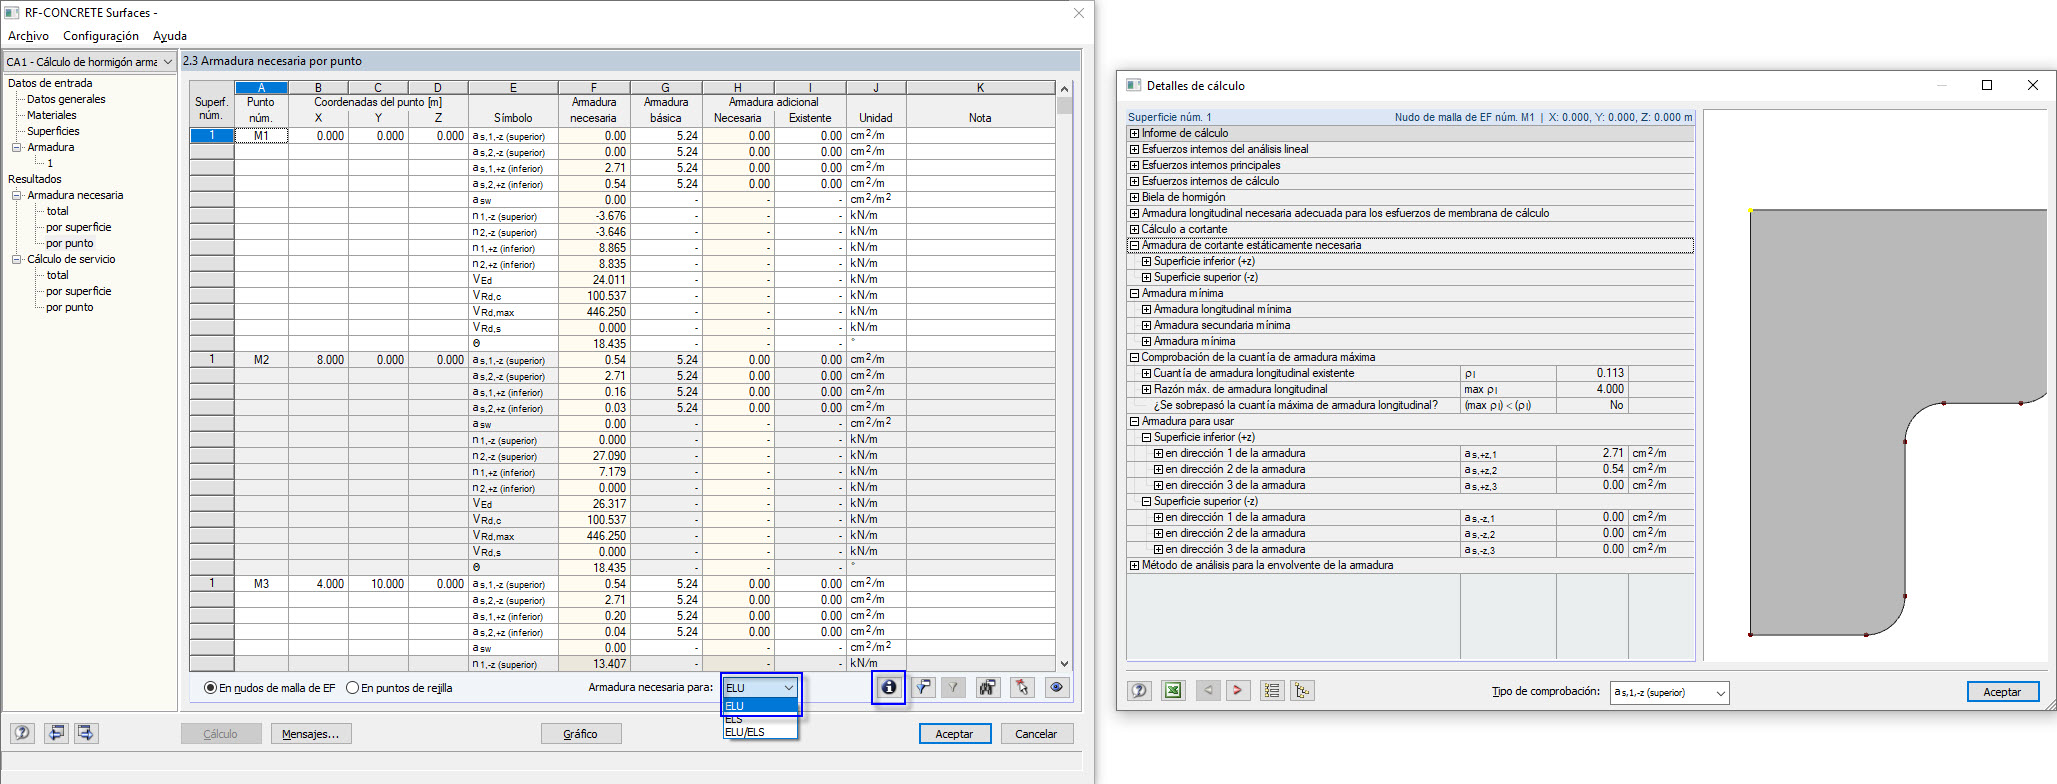
Task: Open the design details info button
Action: 888,687
